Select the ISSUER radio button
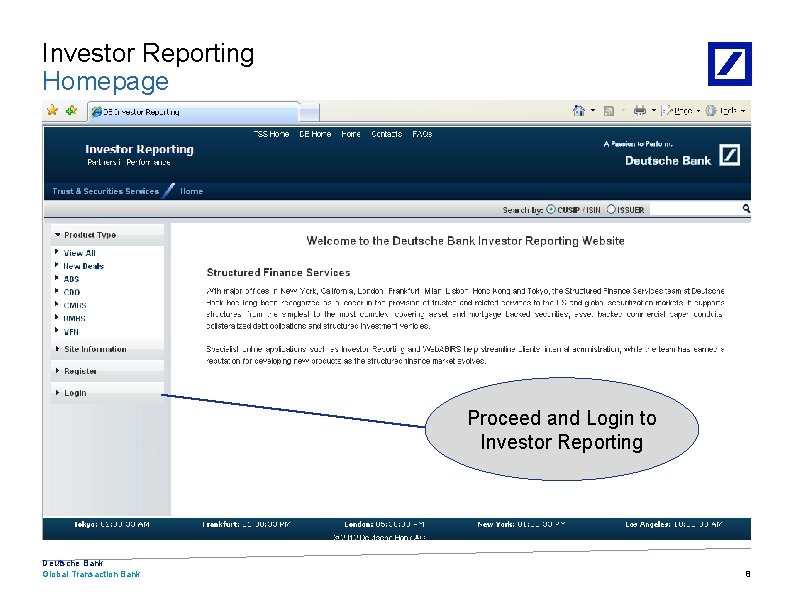 [611, 209]
